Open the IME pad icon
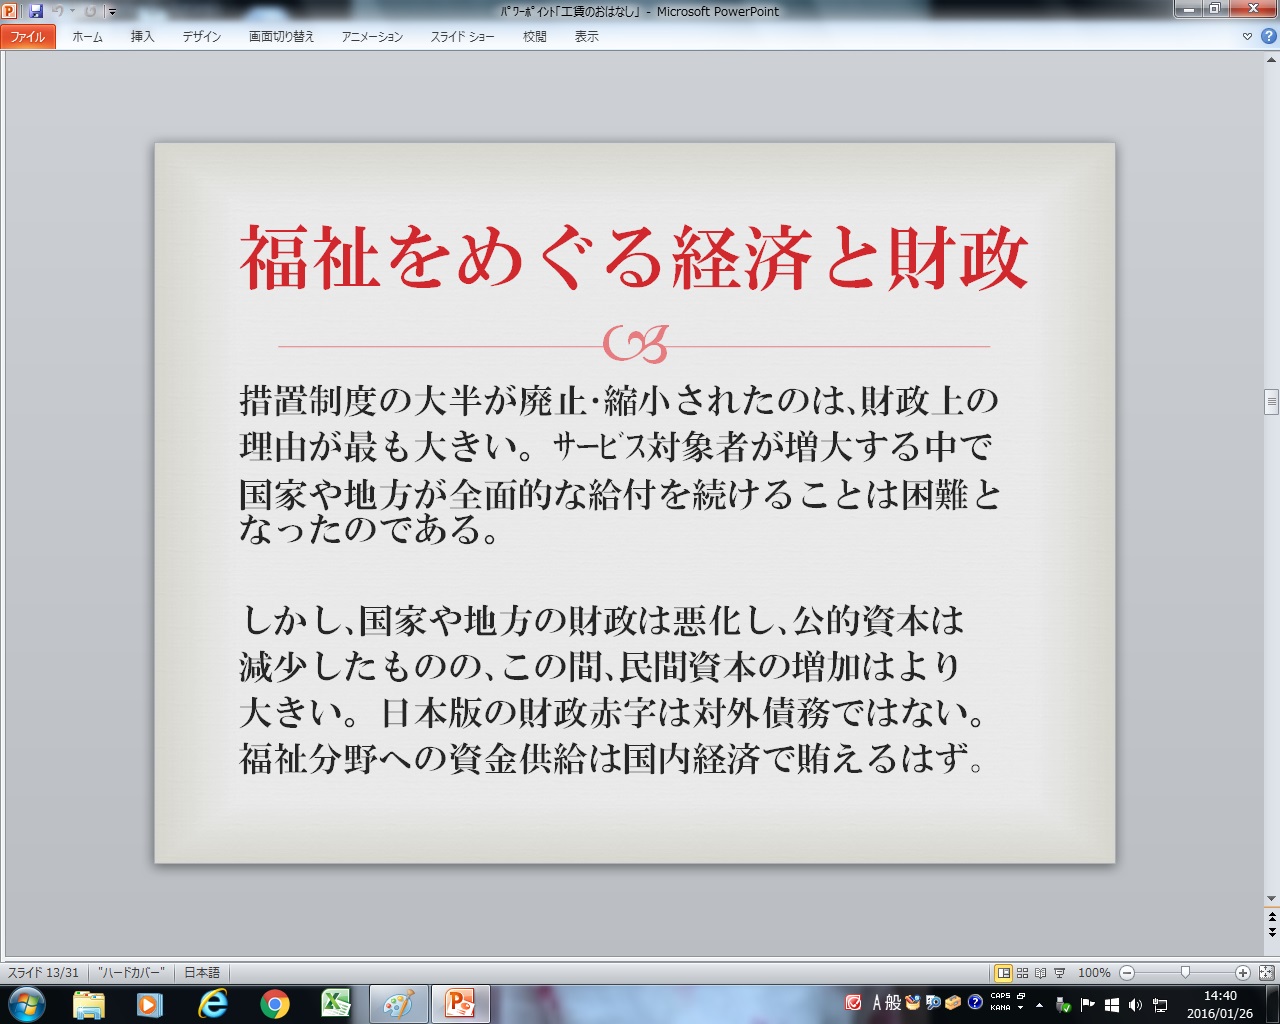This screenshot has height=1024, width=1280. click(913, 1003)
